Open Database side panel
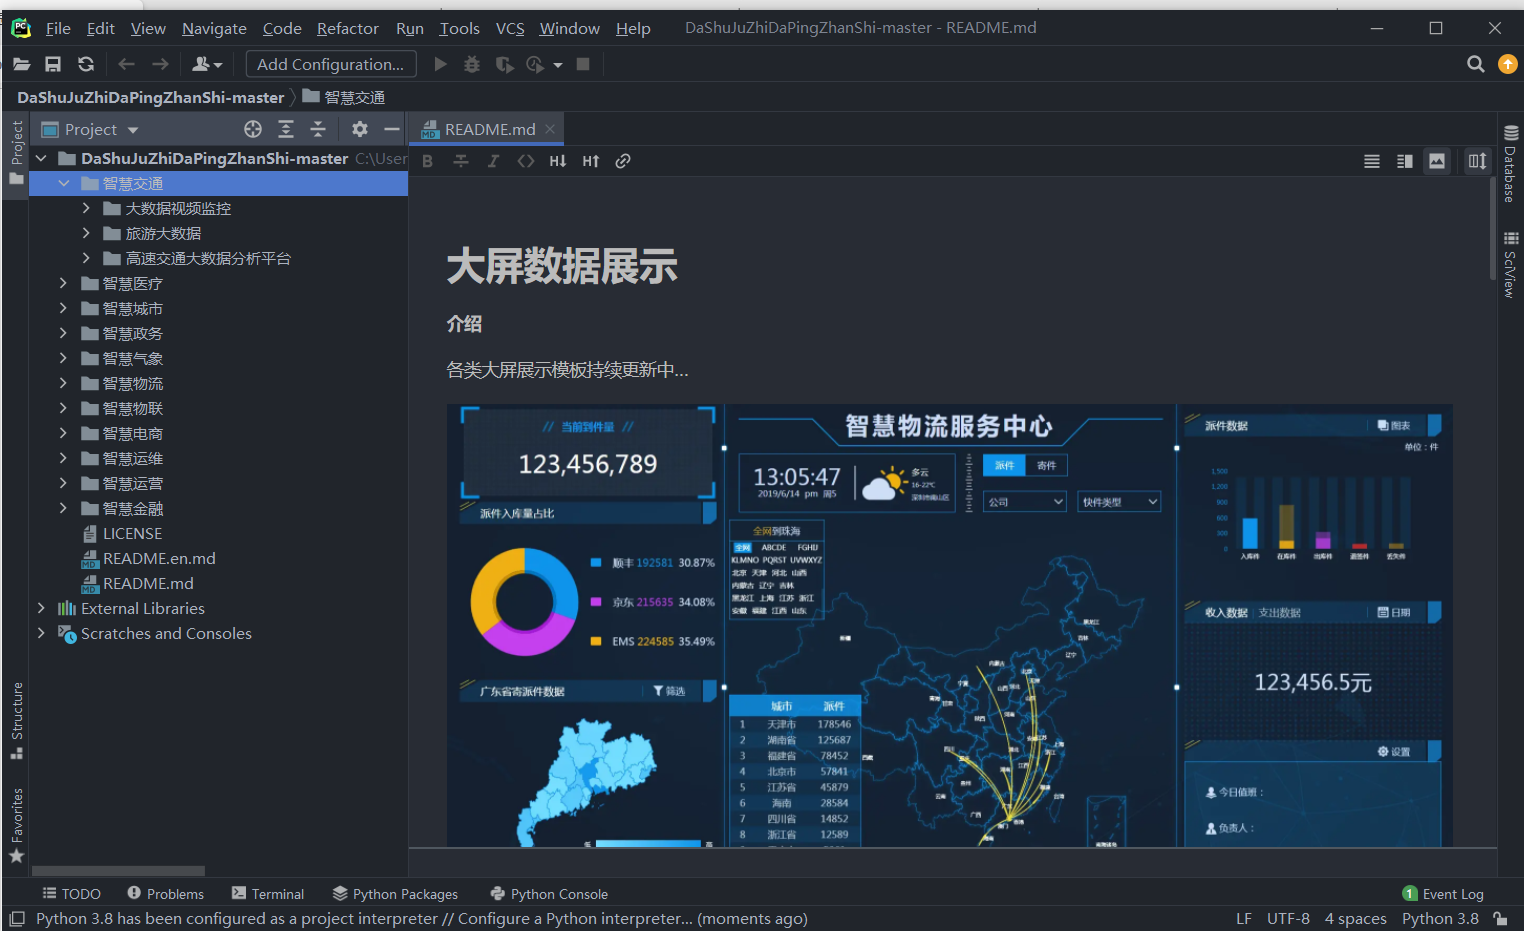 tap(1510, 164)
